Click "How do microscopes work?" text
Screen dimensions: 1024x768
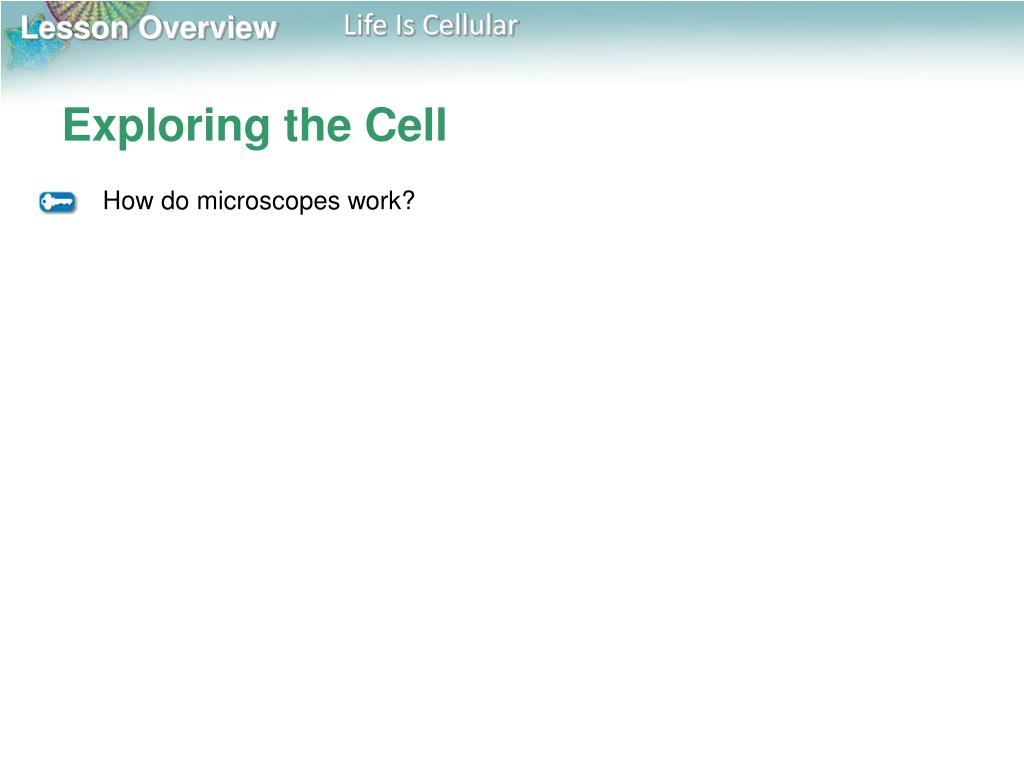point(259,201)
